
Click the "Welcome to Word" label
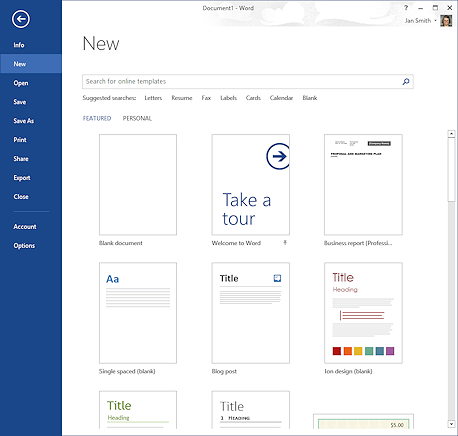coord(236,243)
